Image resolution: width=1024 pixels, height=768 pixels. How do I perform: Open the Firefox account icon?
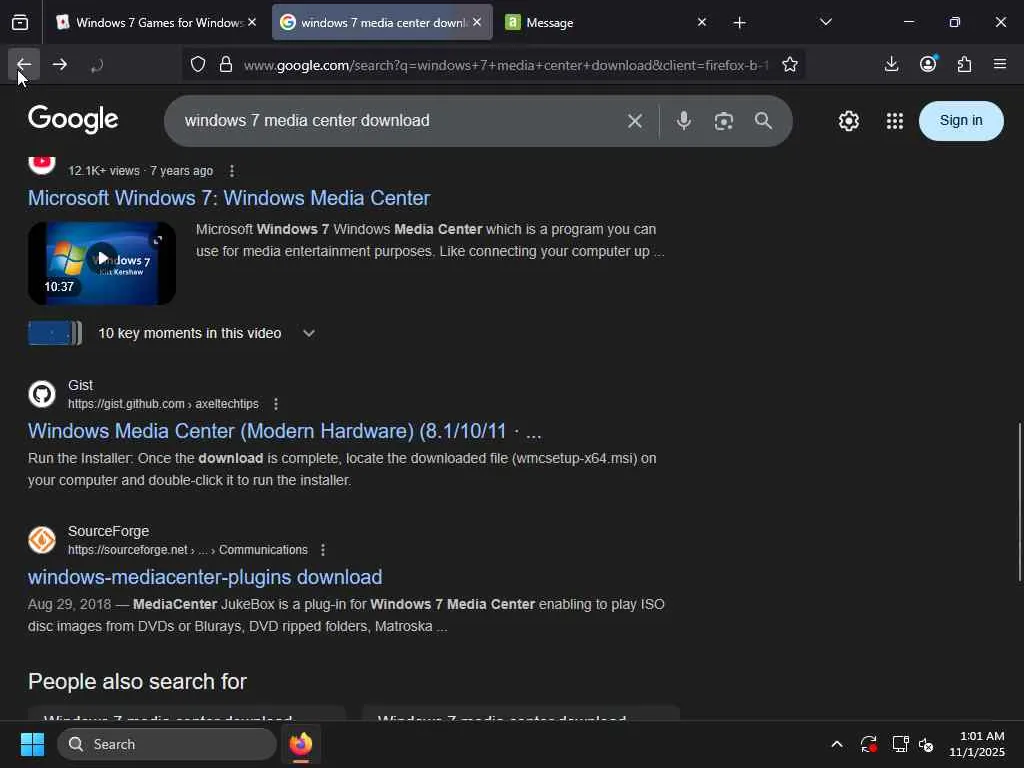pos(928,64)
